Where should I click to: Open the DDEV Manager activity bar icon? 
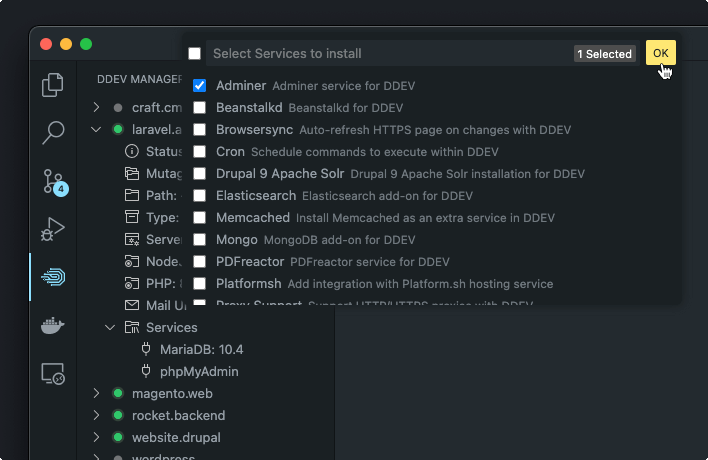tap(53, 277)
